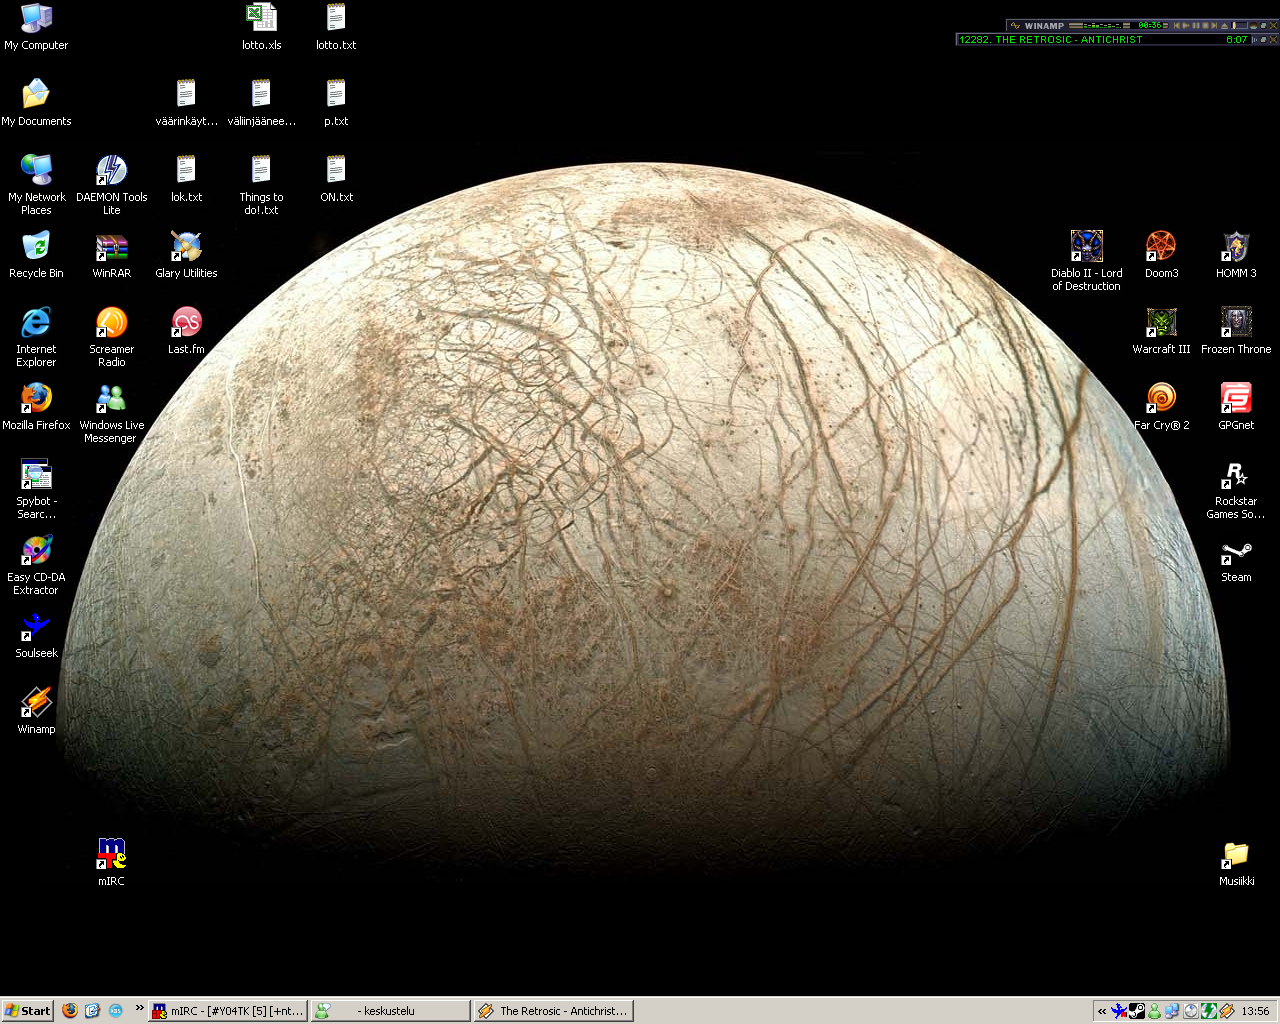This screenshot has width=1280, height=1024.
Task: Stop playback in the Winamp bar
Action: coord(1205,25)
